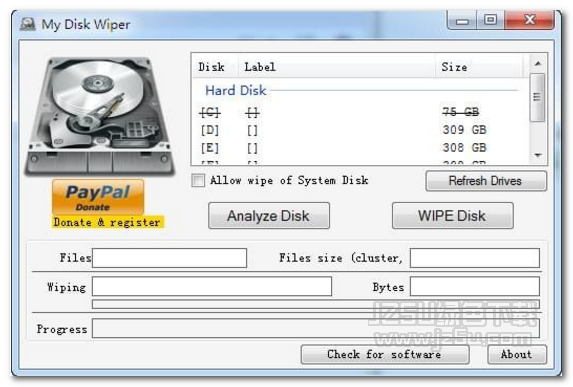Click the hard disk drive illustration
573x387 pixels.
pos(99,116)
